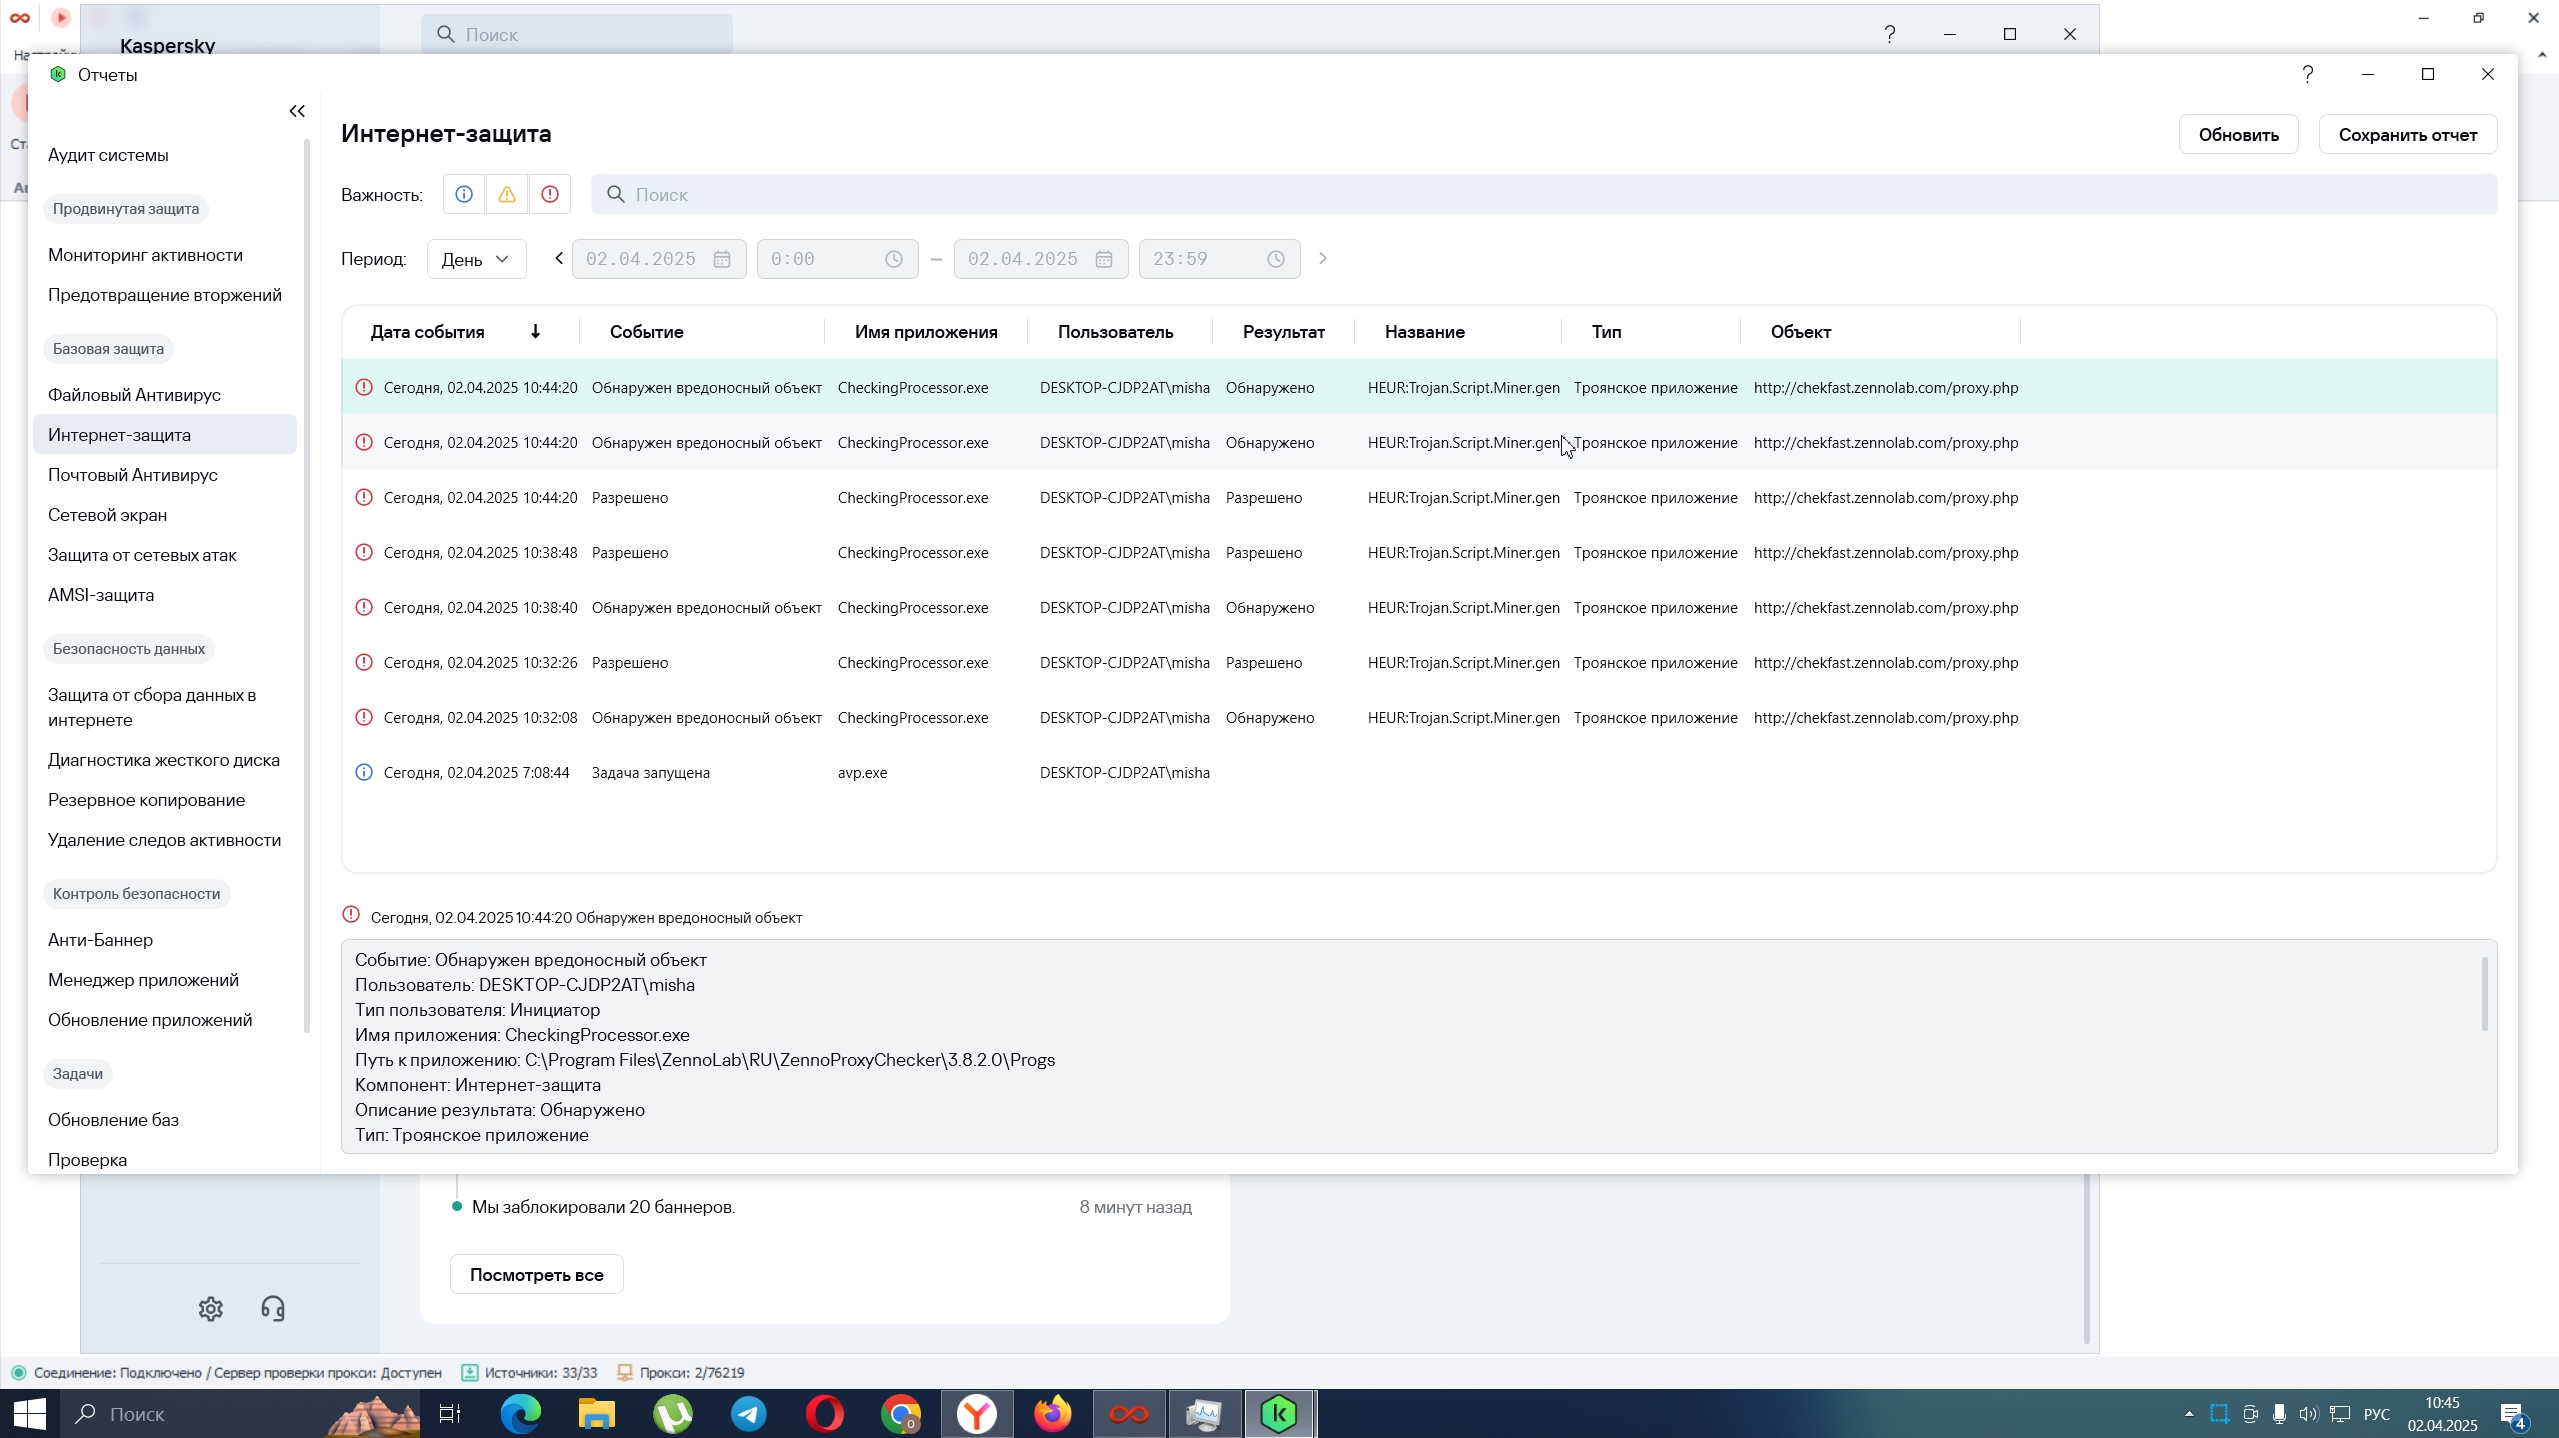Open Аудит системы report section
The image size is (2559, 1438).
(x=108, y=155)
